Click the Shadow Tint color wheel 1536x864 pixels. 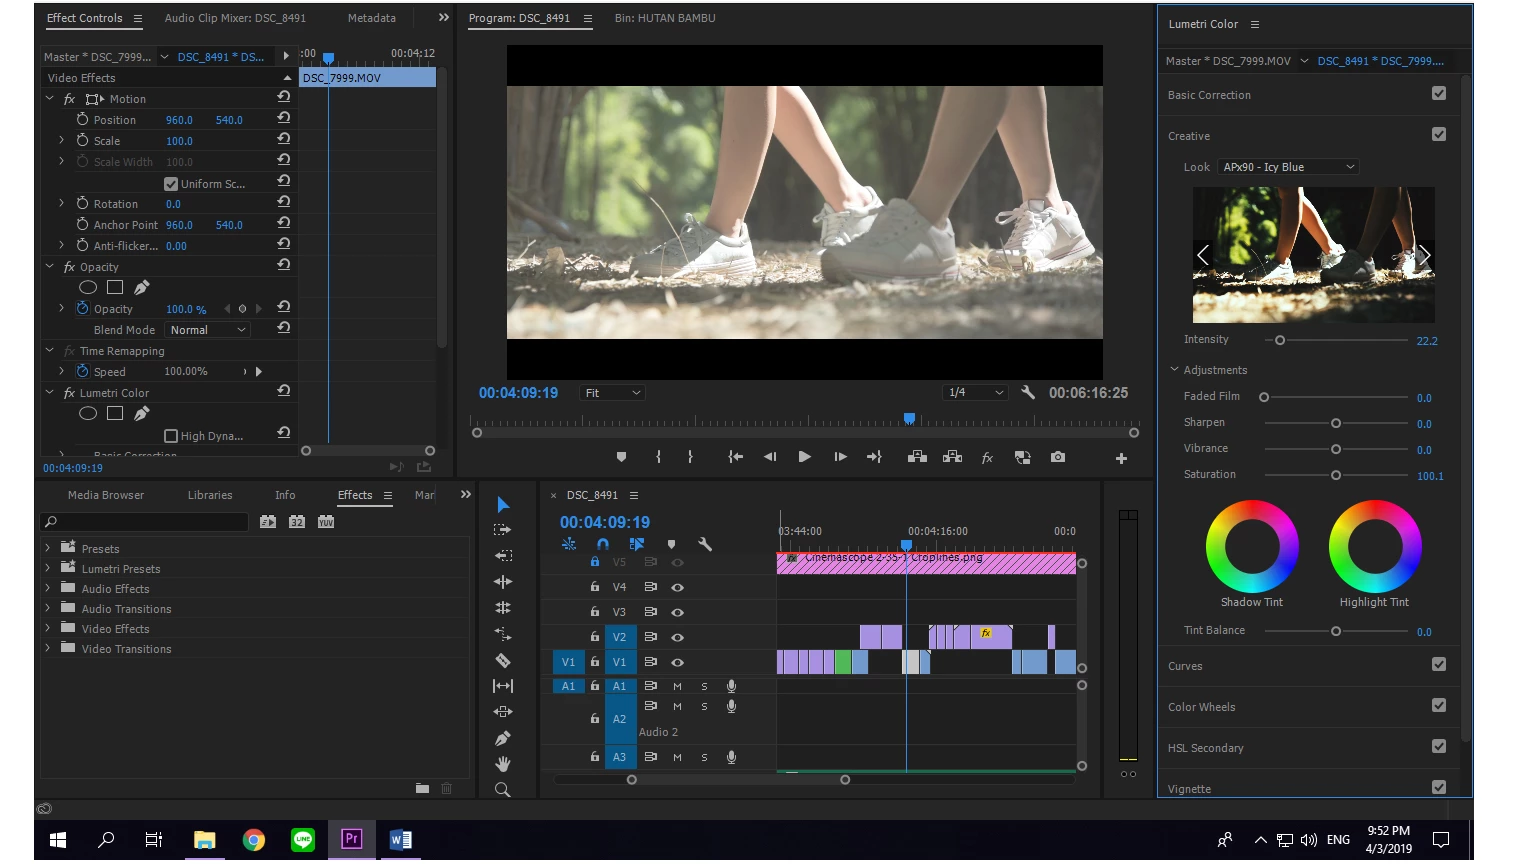point(1252,546)
